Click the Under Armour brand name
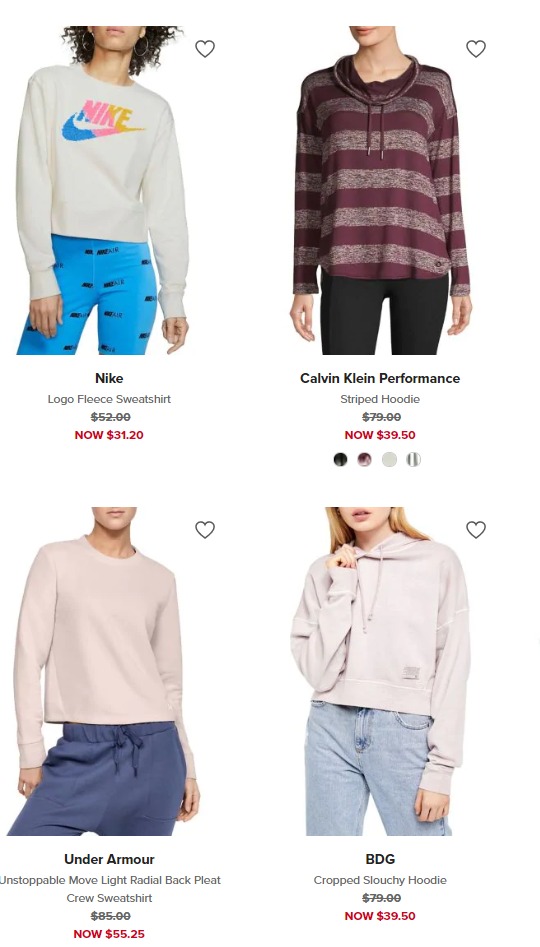This screenshot has width=540, height=947. coord(109,859)
